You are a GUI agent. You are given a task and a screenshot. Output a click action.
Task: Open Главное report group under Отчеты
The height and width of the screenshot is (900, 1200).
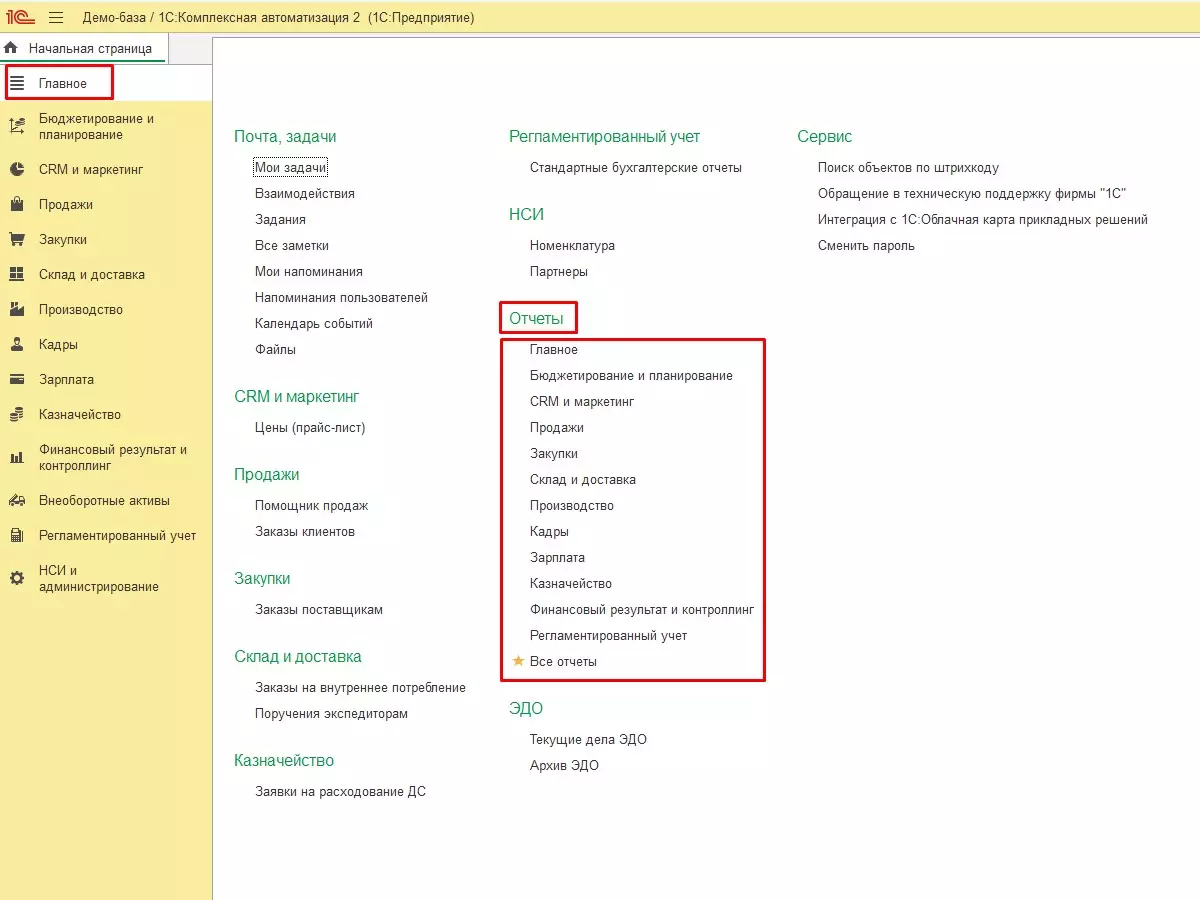(x=554, y=350)
